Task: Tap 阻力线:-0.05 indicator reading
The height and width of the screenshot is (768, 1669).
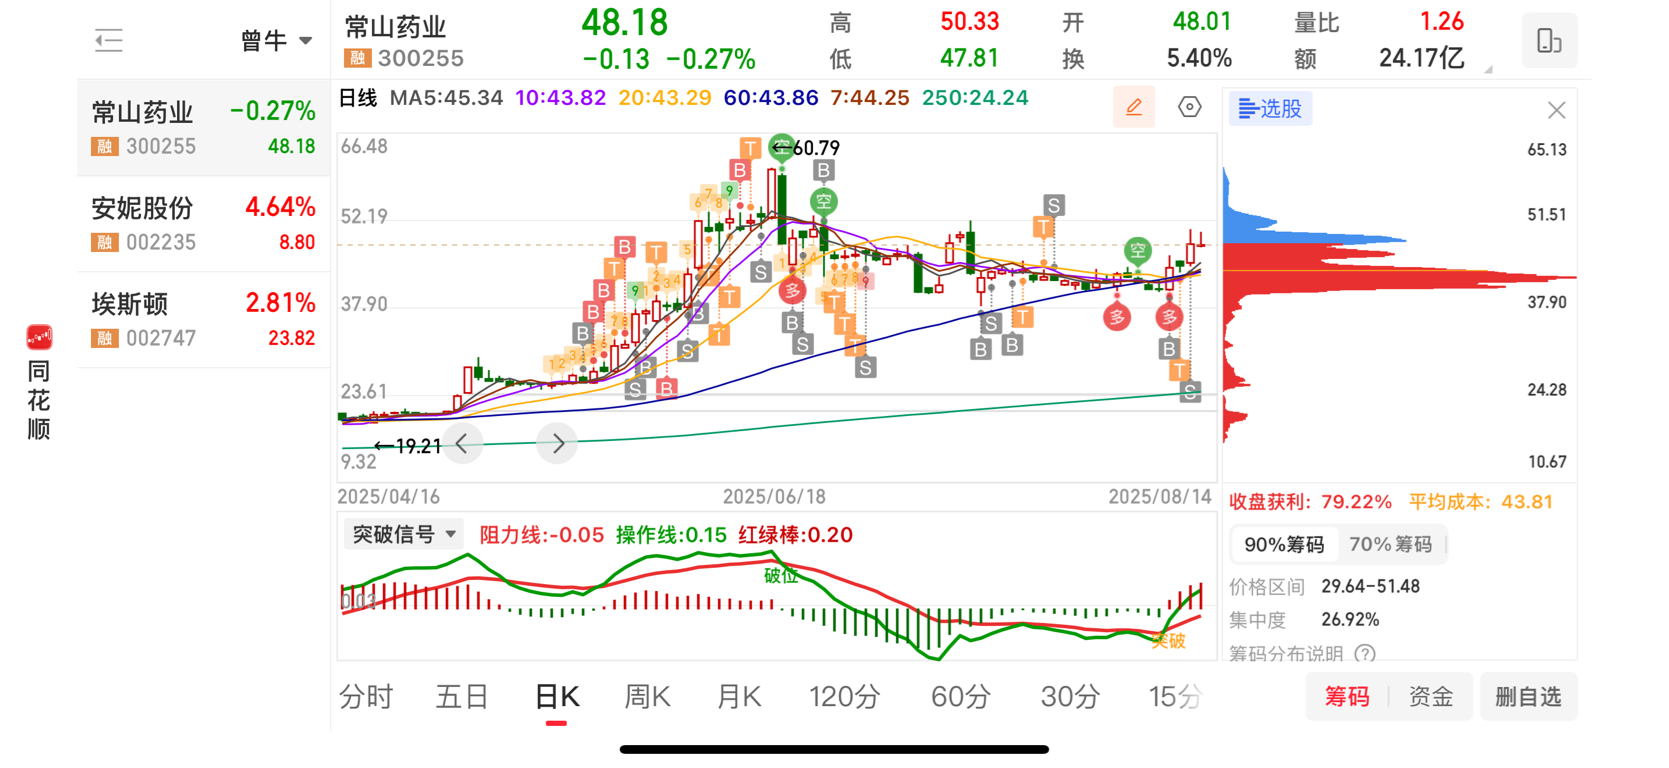Action: pyautogui.click(x=541, y=535)
